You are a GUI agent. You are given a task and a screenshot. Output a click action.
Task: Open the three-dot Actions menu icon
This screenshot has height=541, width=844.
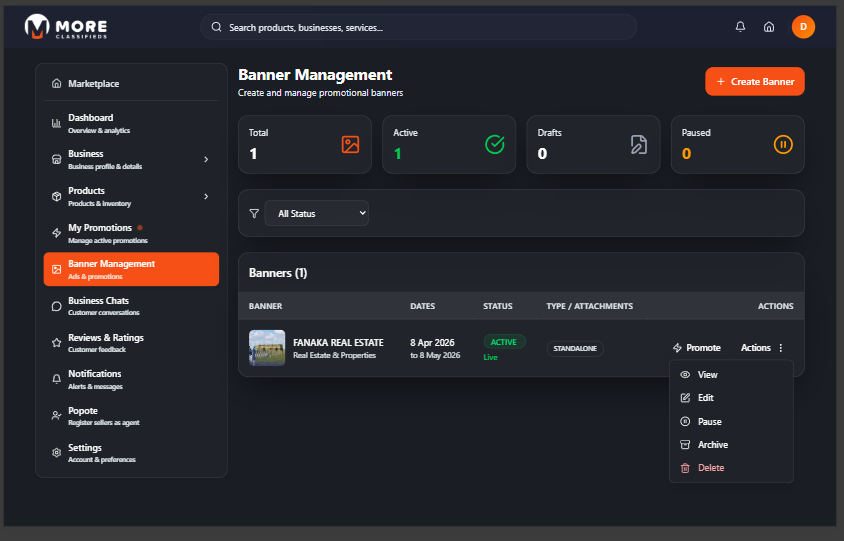click(x=781, y=348)
